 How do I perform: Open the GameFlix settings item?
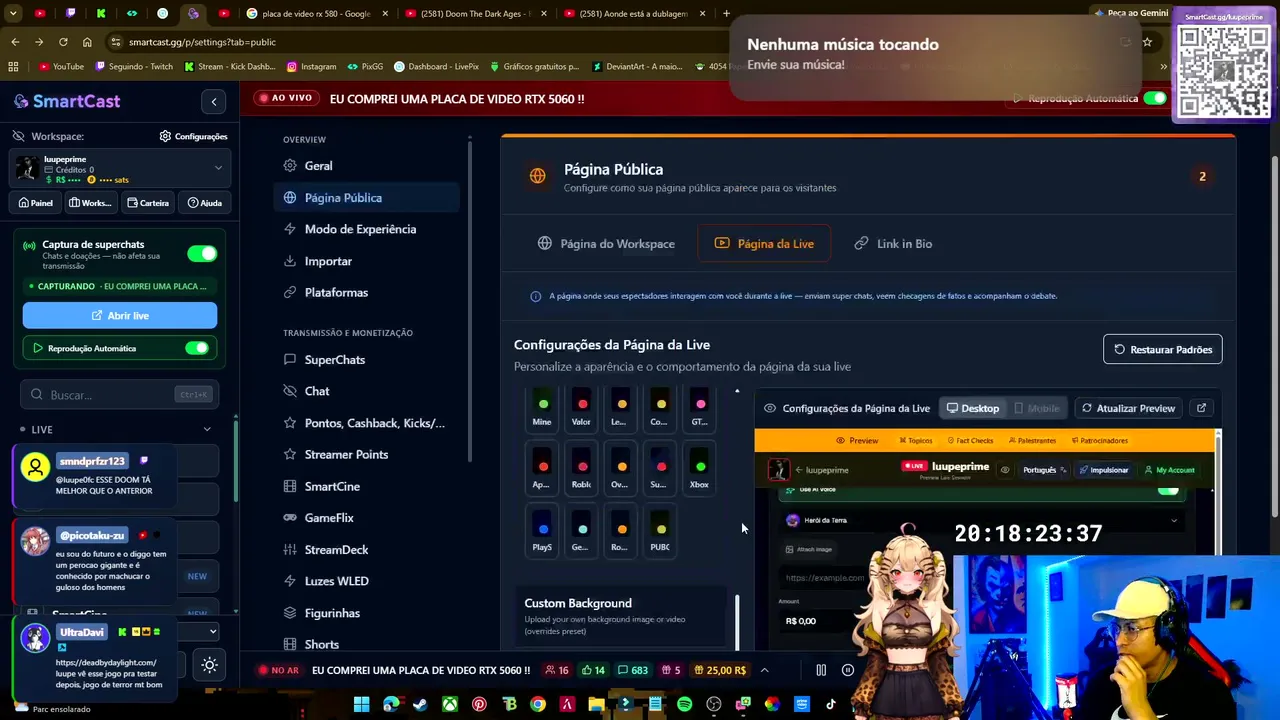click(366, 518)
